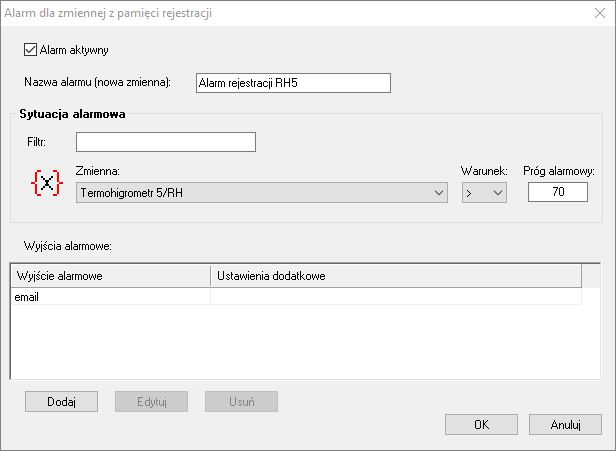Screen dimensions: 616x451
Task: Click the Dodaj button
Action: point(61,402)
